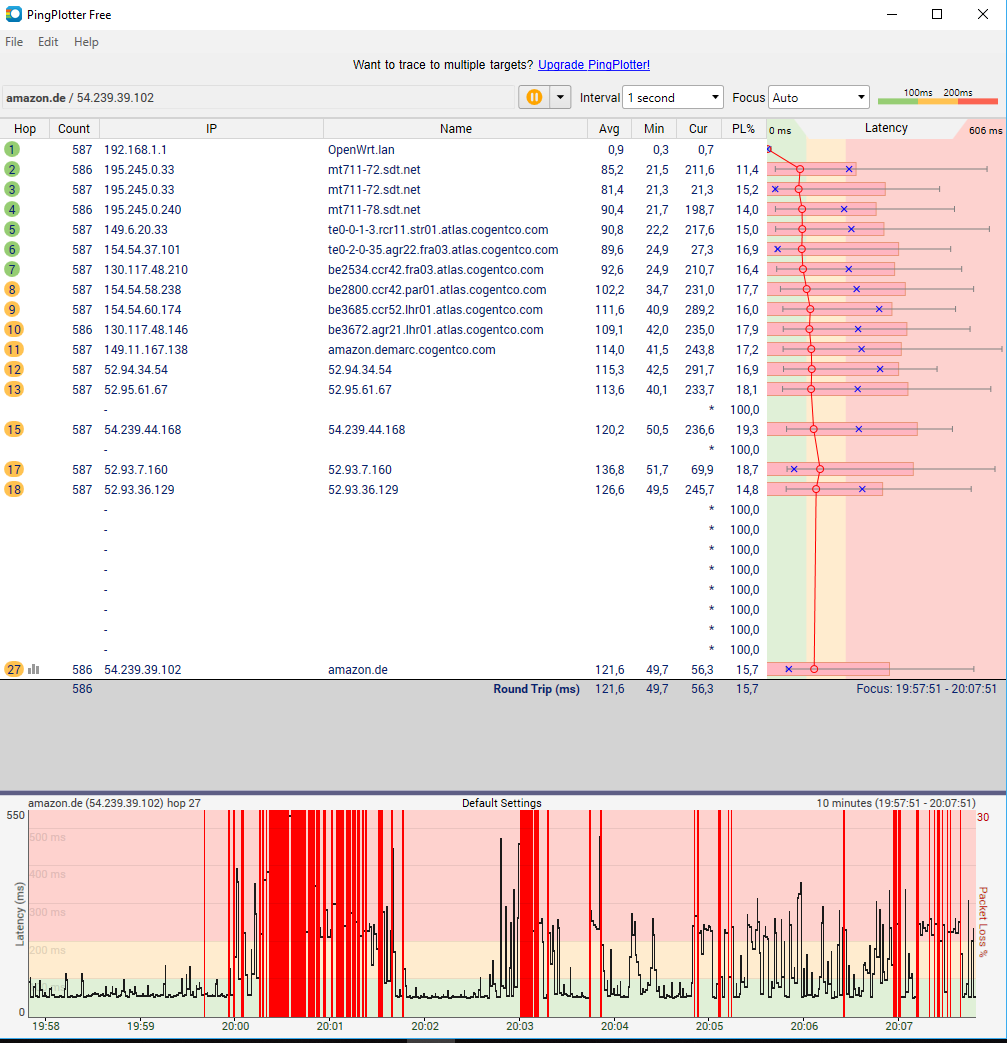Click the Hop column header
The width and height of the screenshot is (1007, 1043).
[25, 128]
